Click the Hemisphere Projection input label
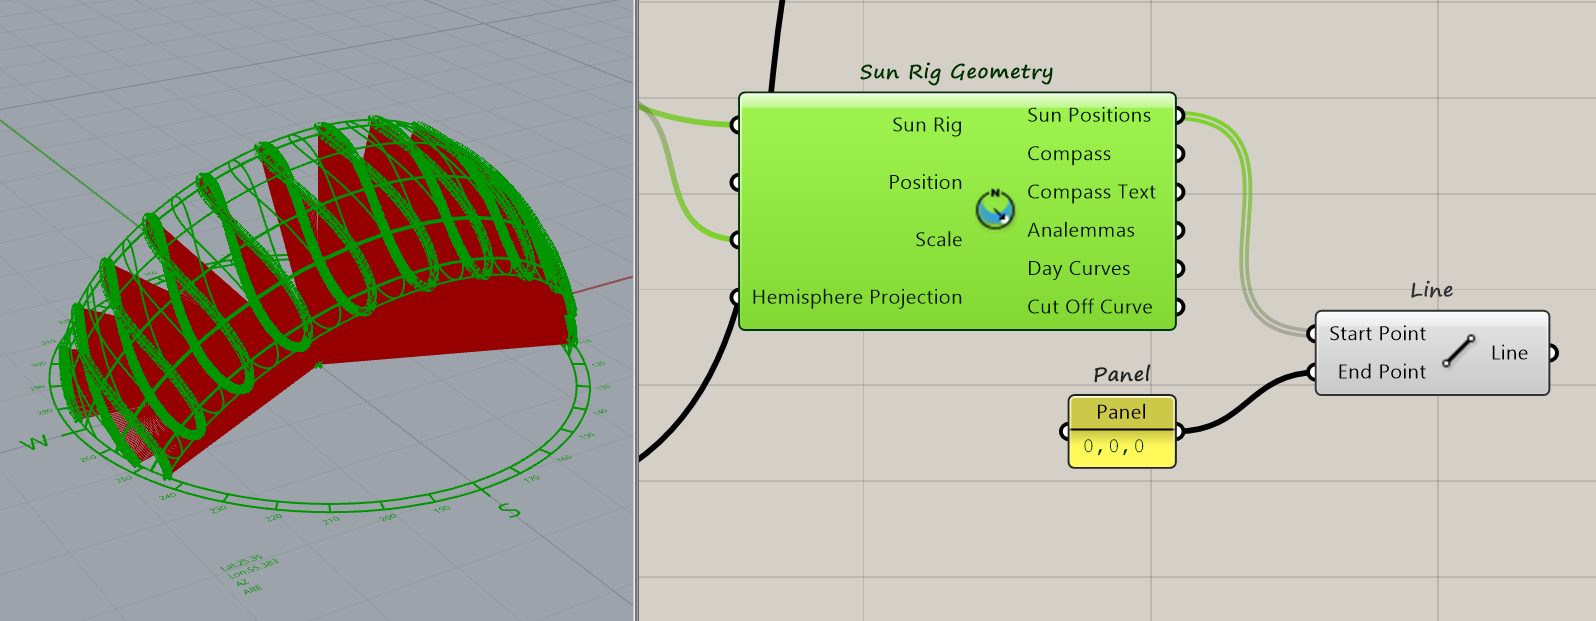 (857, 297)
